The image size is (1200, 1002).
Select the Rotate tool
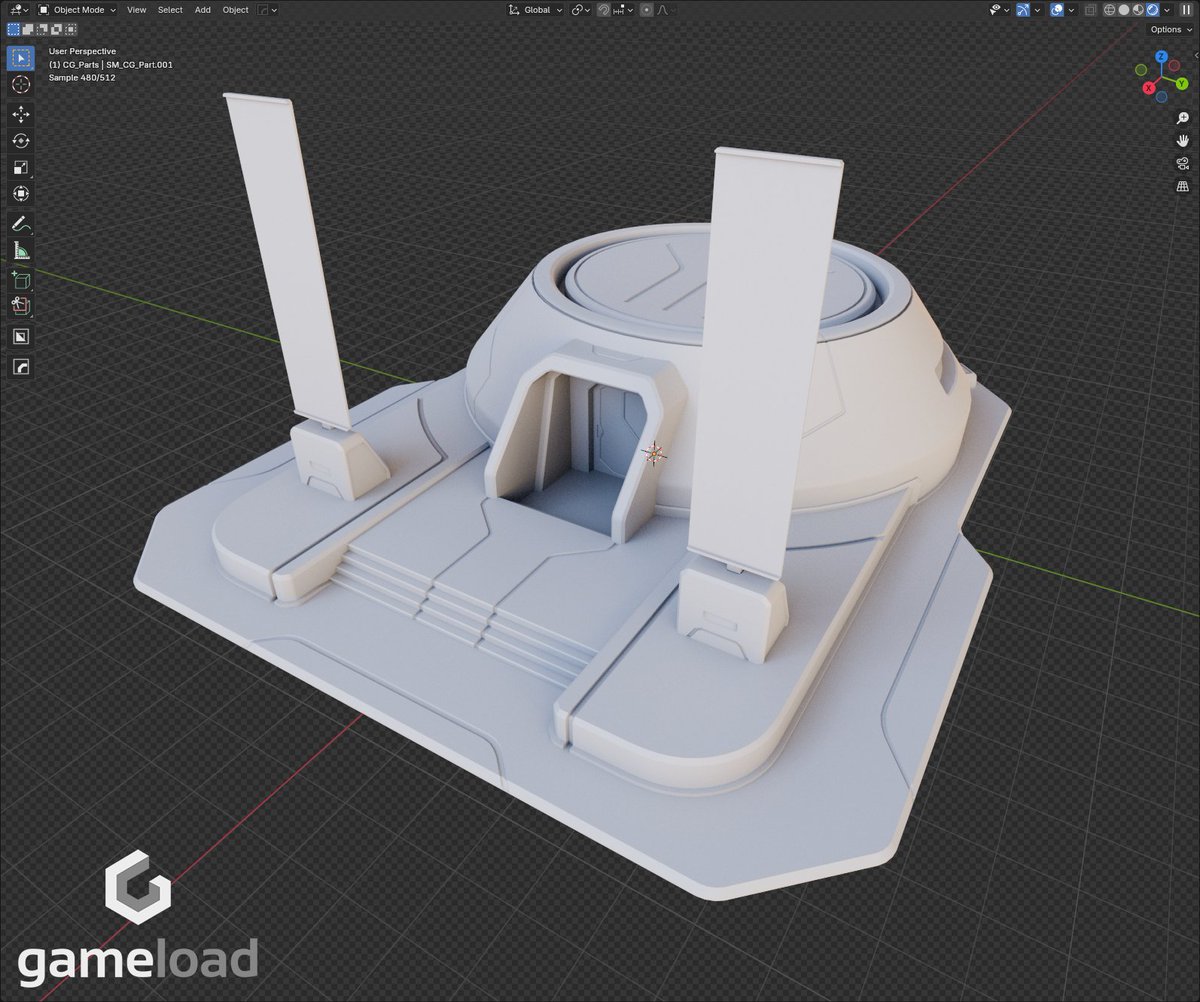[x=20, y=141]
